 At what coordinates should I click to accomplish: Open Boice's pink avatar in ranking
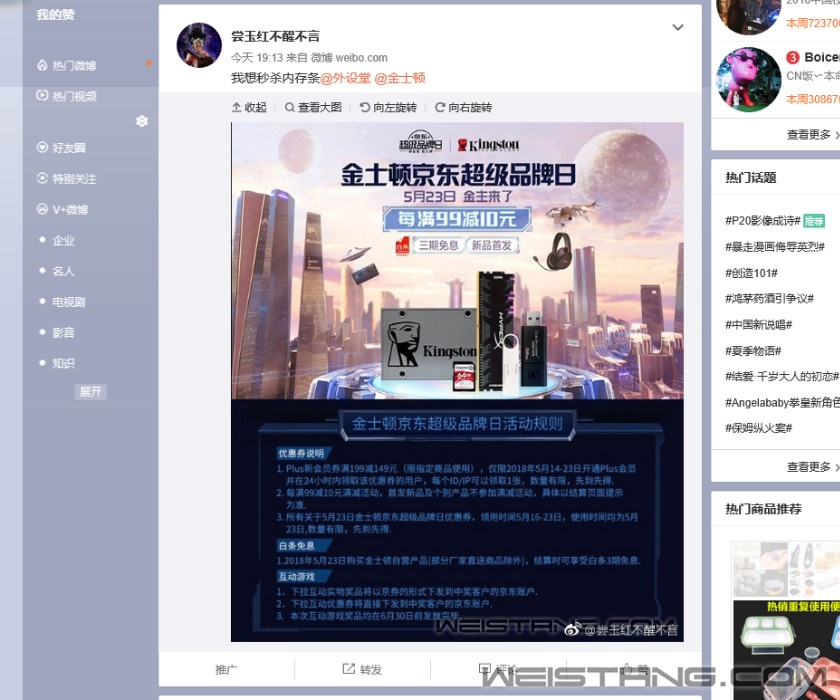pos(748,79)
